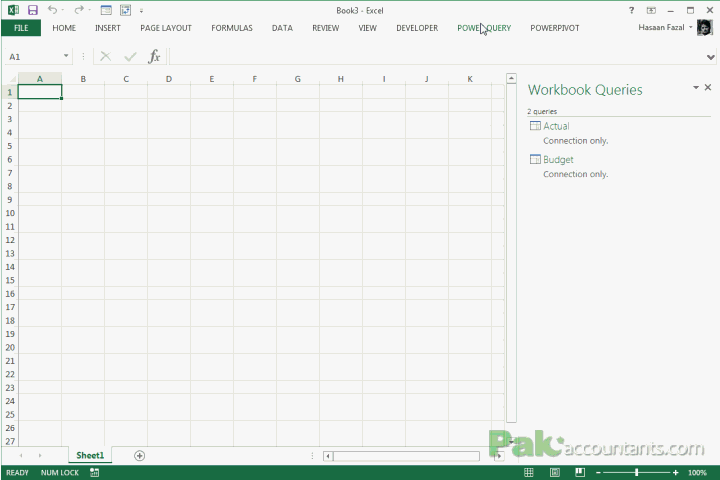Click next sheet navigation arrow
720x480 pixels.
40,456
